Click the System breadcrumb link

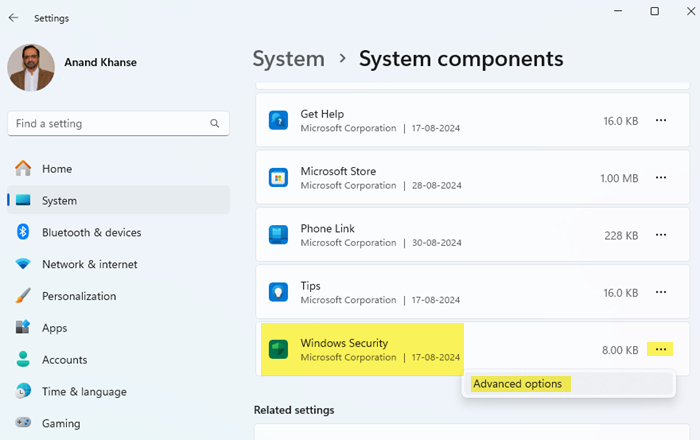[289, 59]
